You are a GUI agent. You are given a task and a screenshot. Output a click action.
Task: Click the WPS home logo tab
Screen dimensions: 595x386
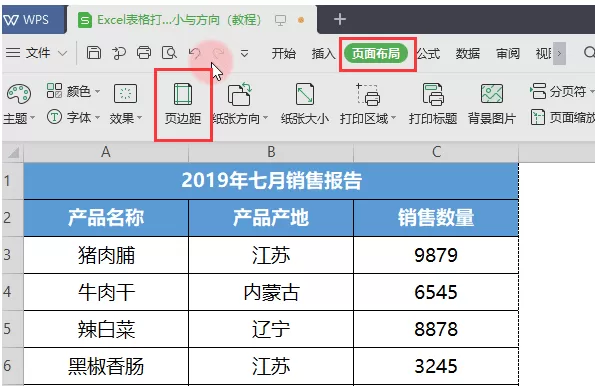[x=33, y=19]
